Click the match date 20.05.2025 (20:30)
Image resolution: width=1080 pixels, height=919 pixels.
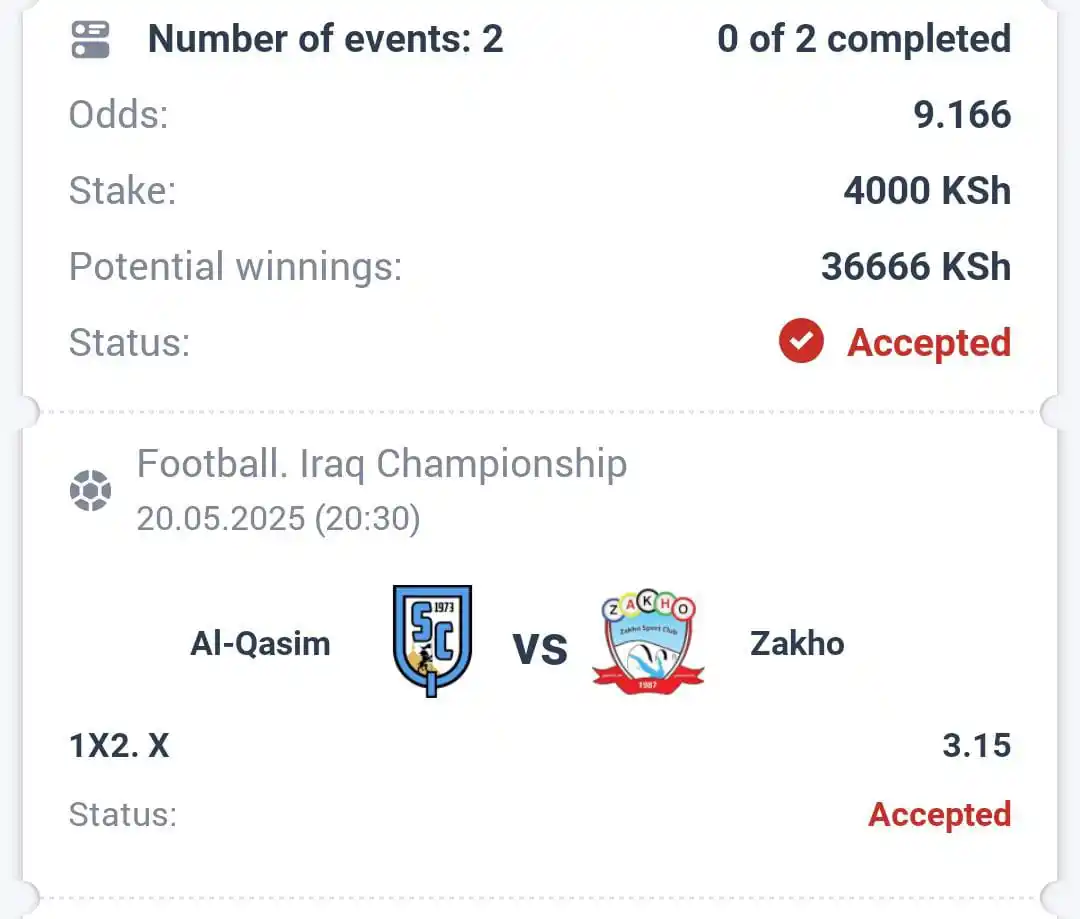point(278,519)
